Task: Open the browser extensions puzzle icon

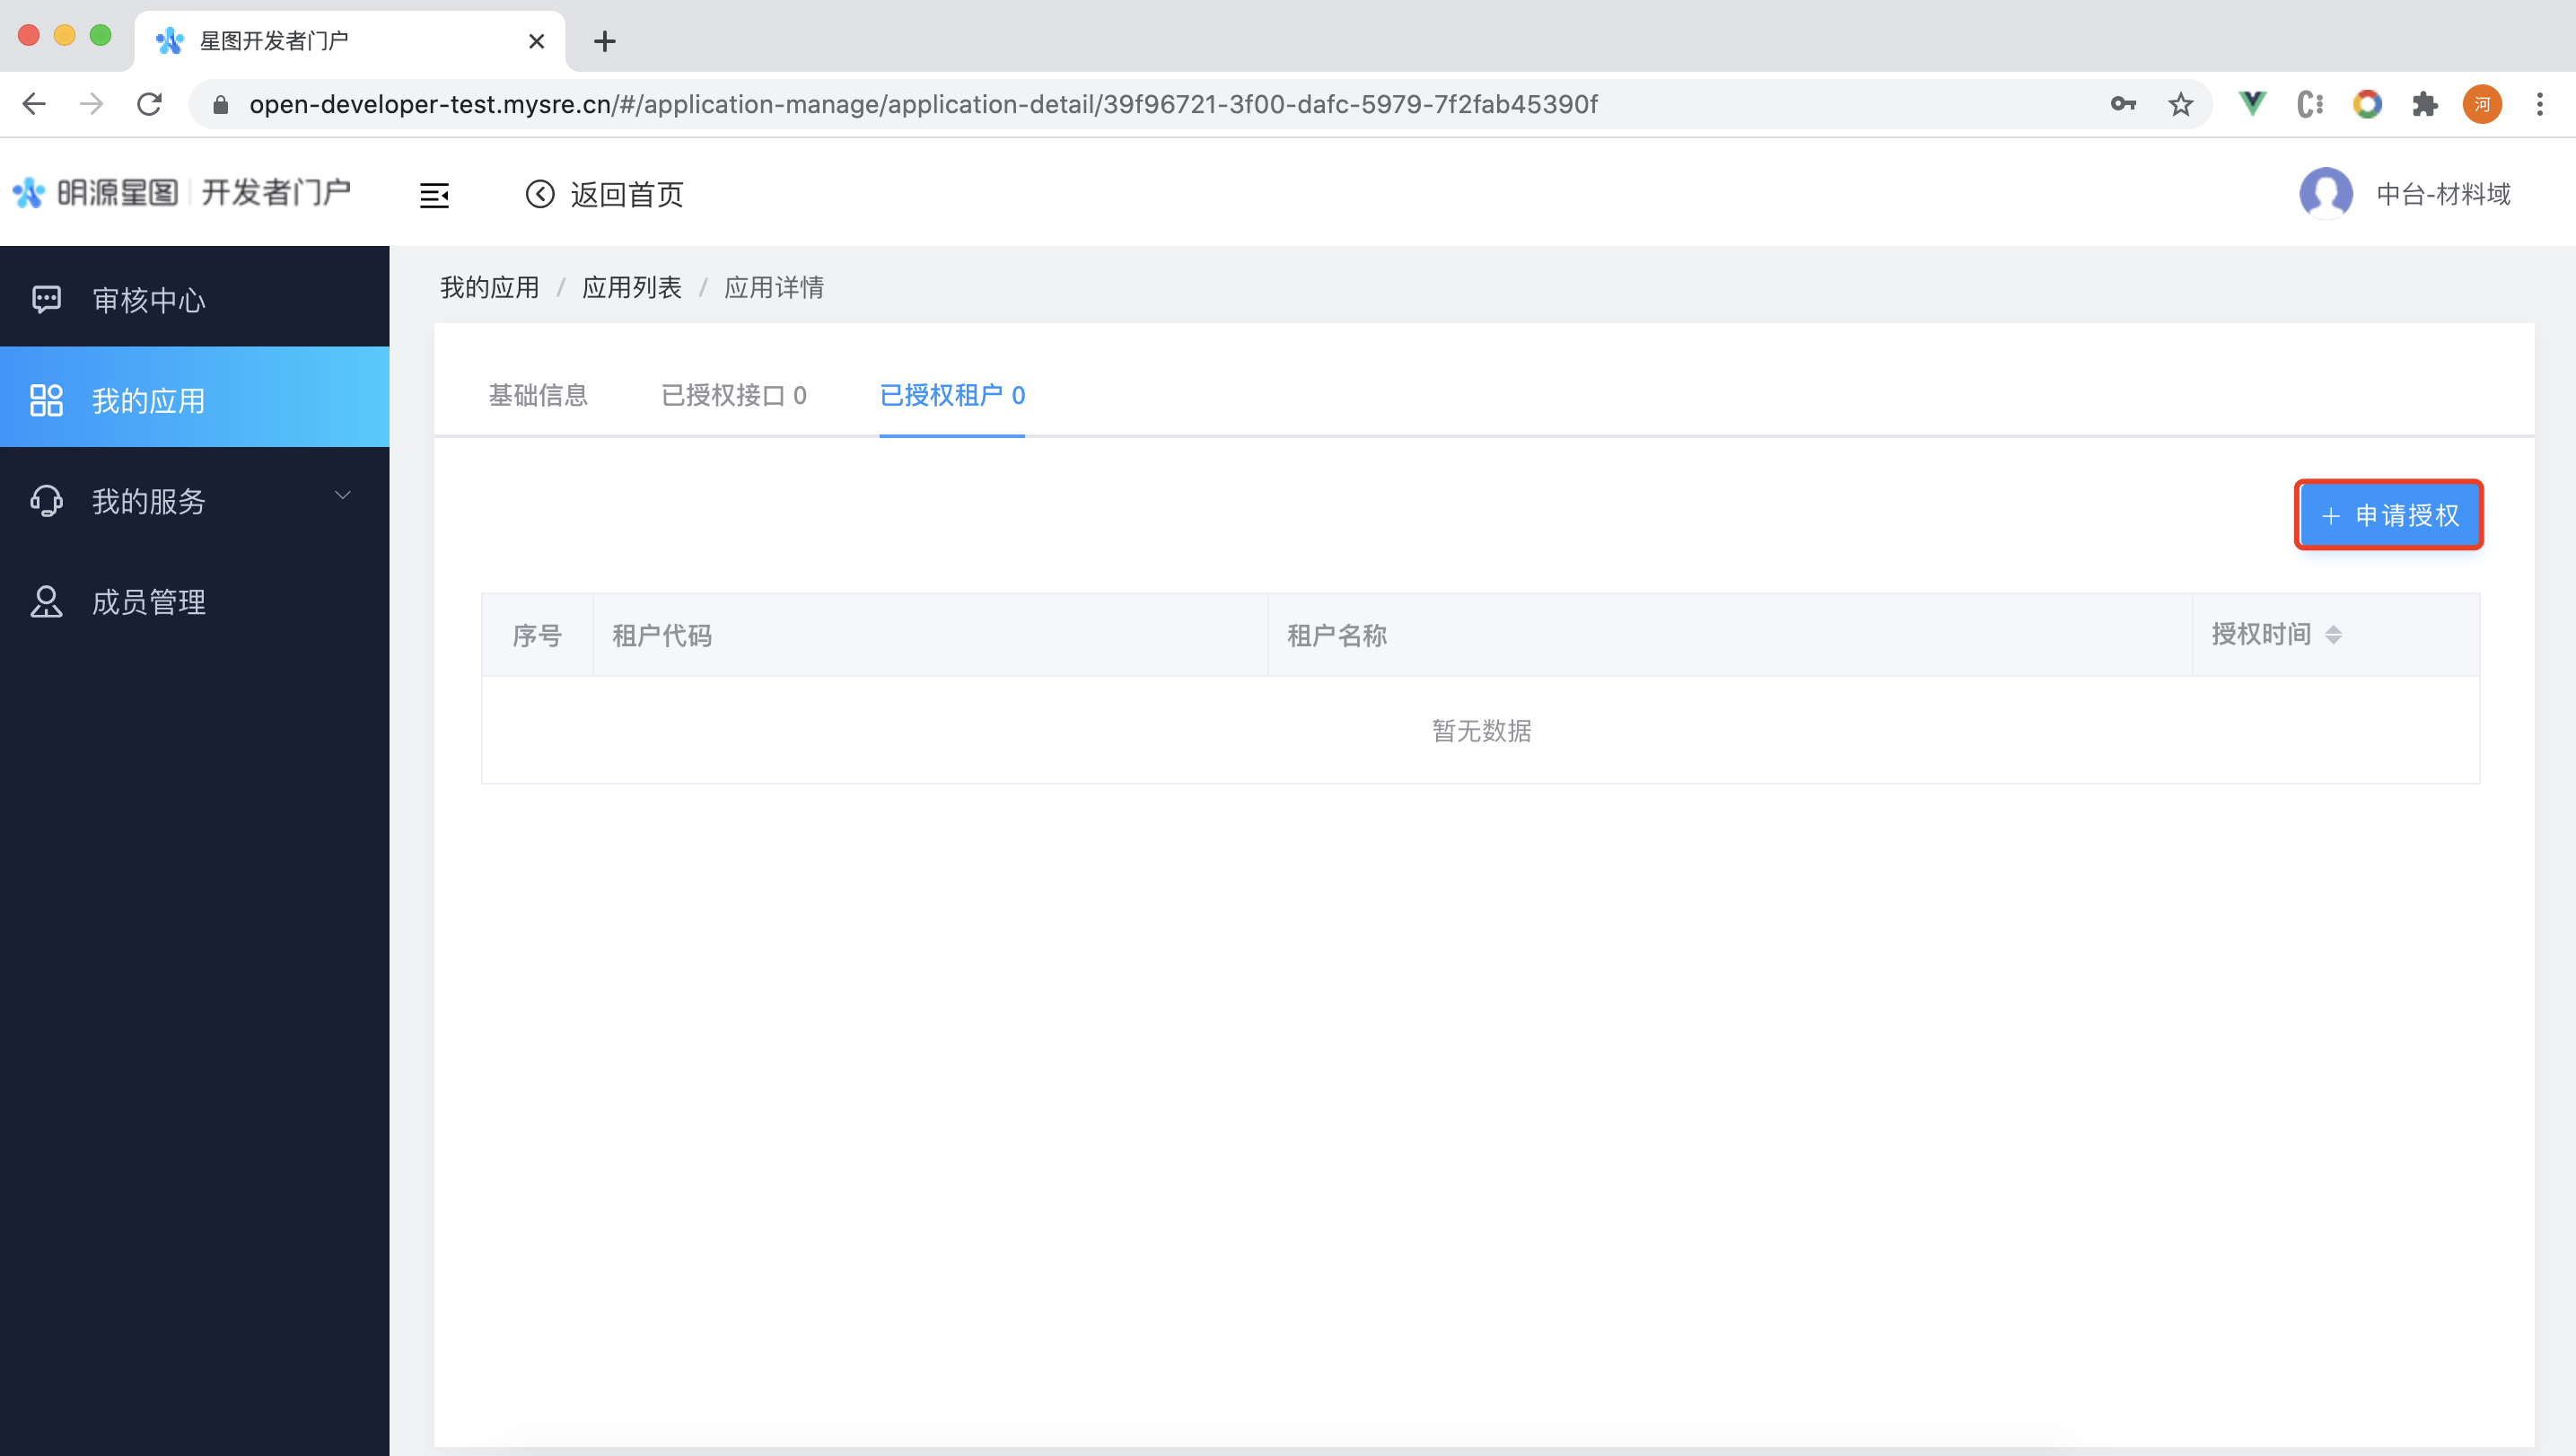Action: [x=2424, y=104]
